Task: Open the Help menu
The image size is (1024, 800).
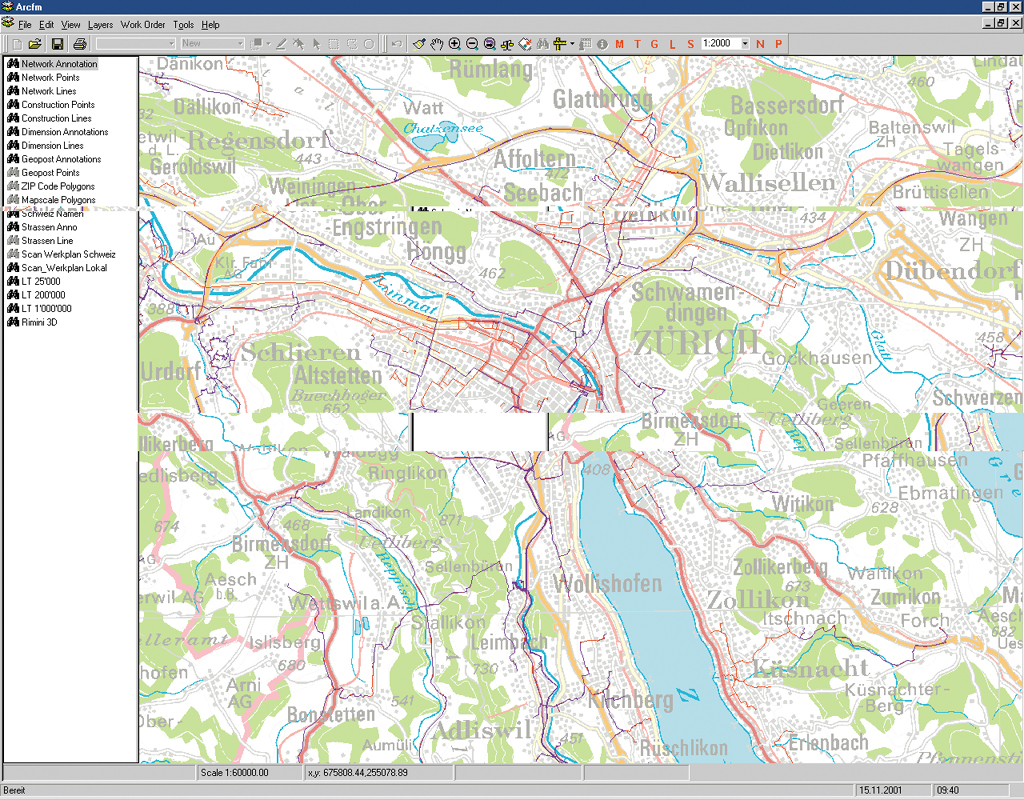Action: (210, 25)
